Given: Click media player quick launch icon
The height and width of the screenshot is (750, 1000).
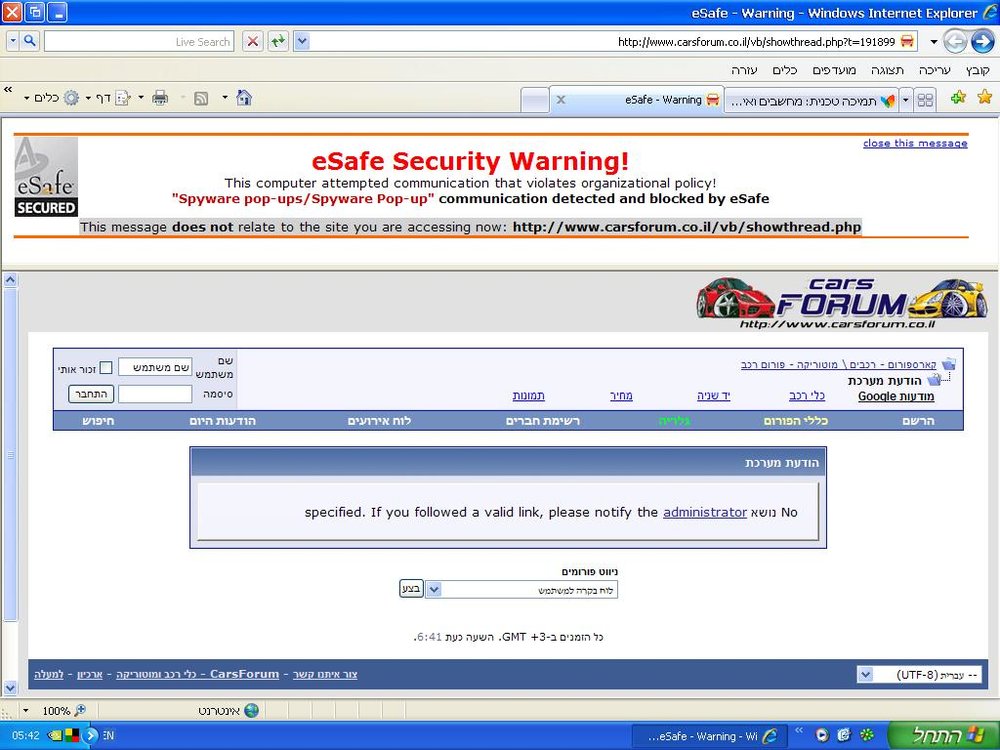Looking at the screenshot, I should point(822,735).
